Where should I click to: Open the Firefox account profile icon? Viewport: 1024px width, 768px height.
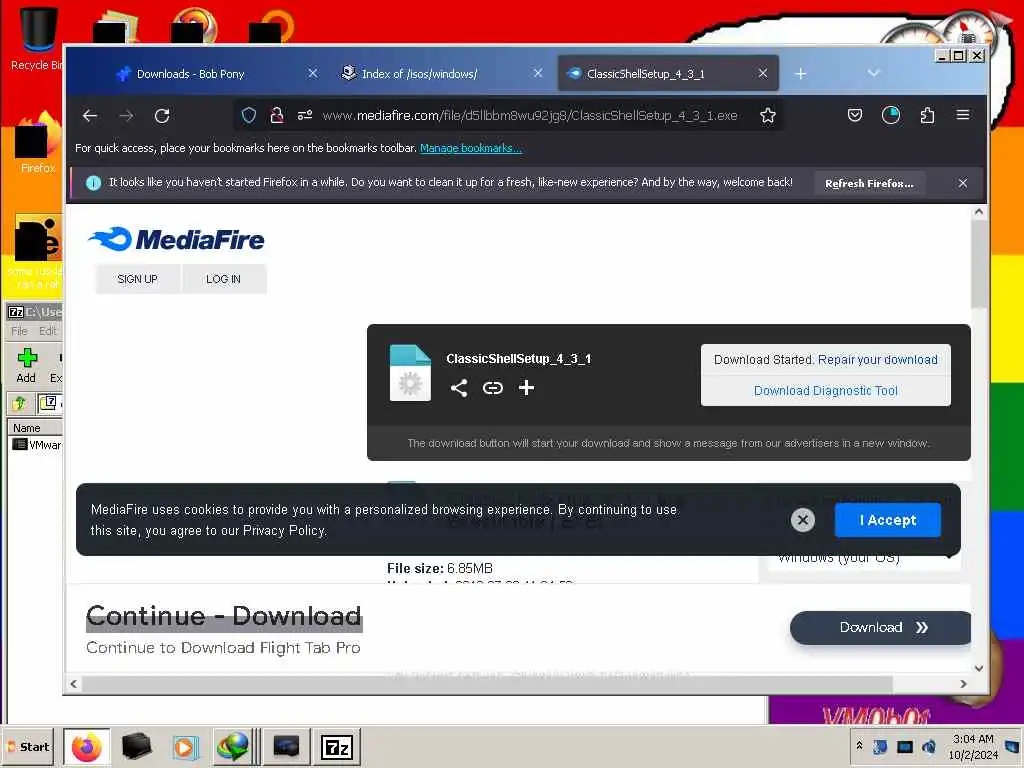point(891,116)
